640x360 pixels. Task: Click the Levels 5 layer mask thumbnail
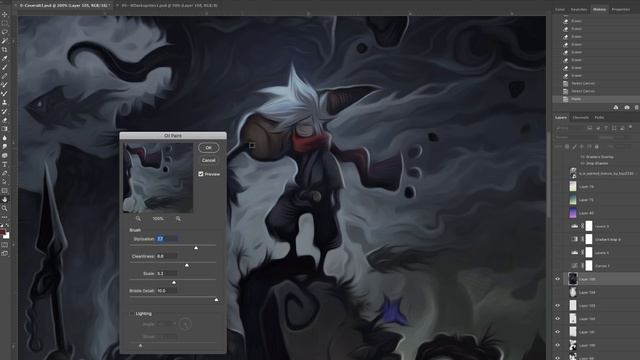[x=589, y=226]
